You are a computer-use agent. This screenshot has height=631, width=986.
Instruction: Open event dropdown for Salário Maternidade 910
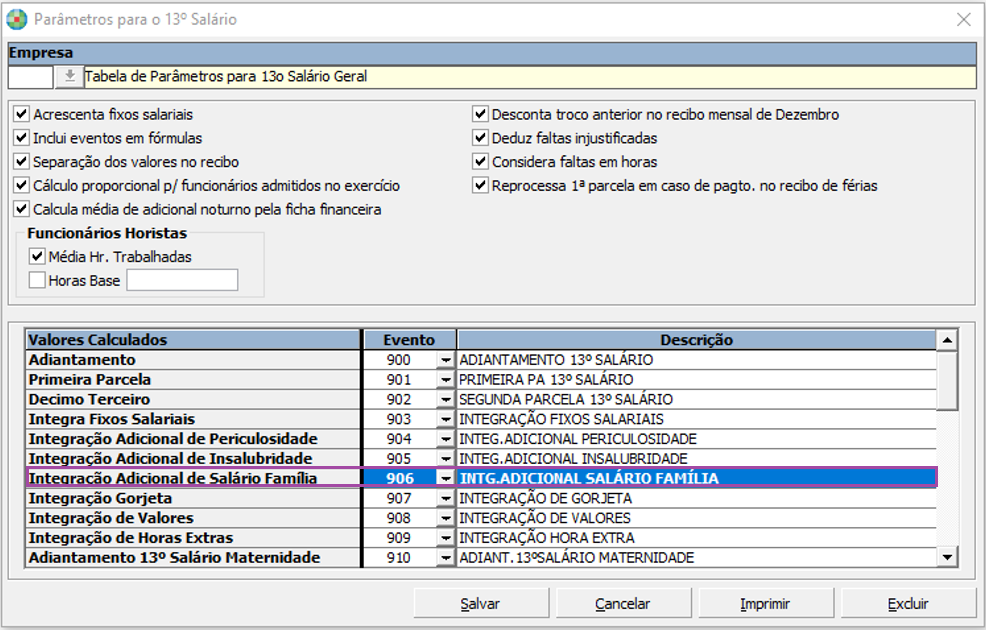(446, 558)
